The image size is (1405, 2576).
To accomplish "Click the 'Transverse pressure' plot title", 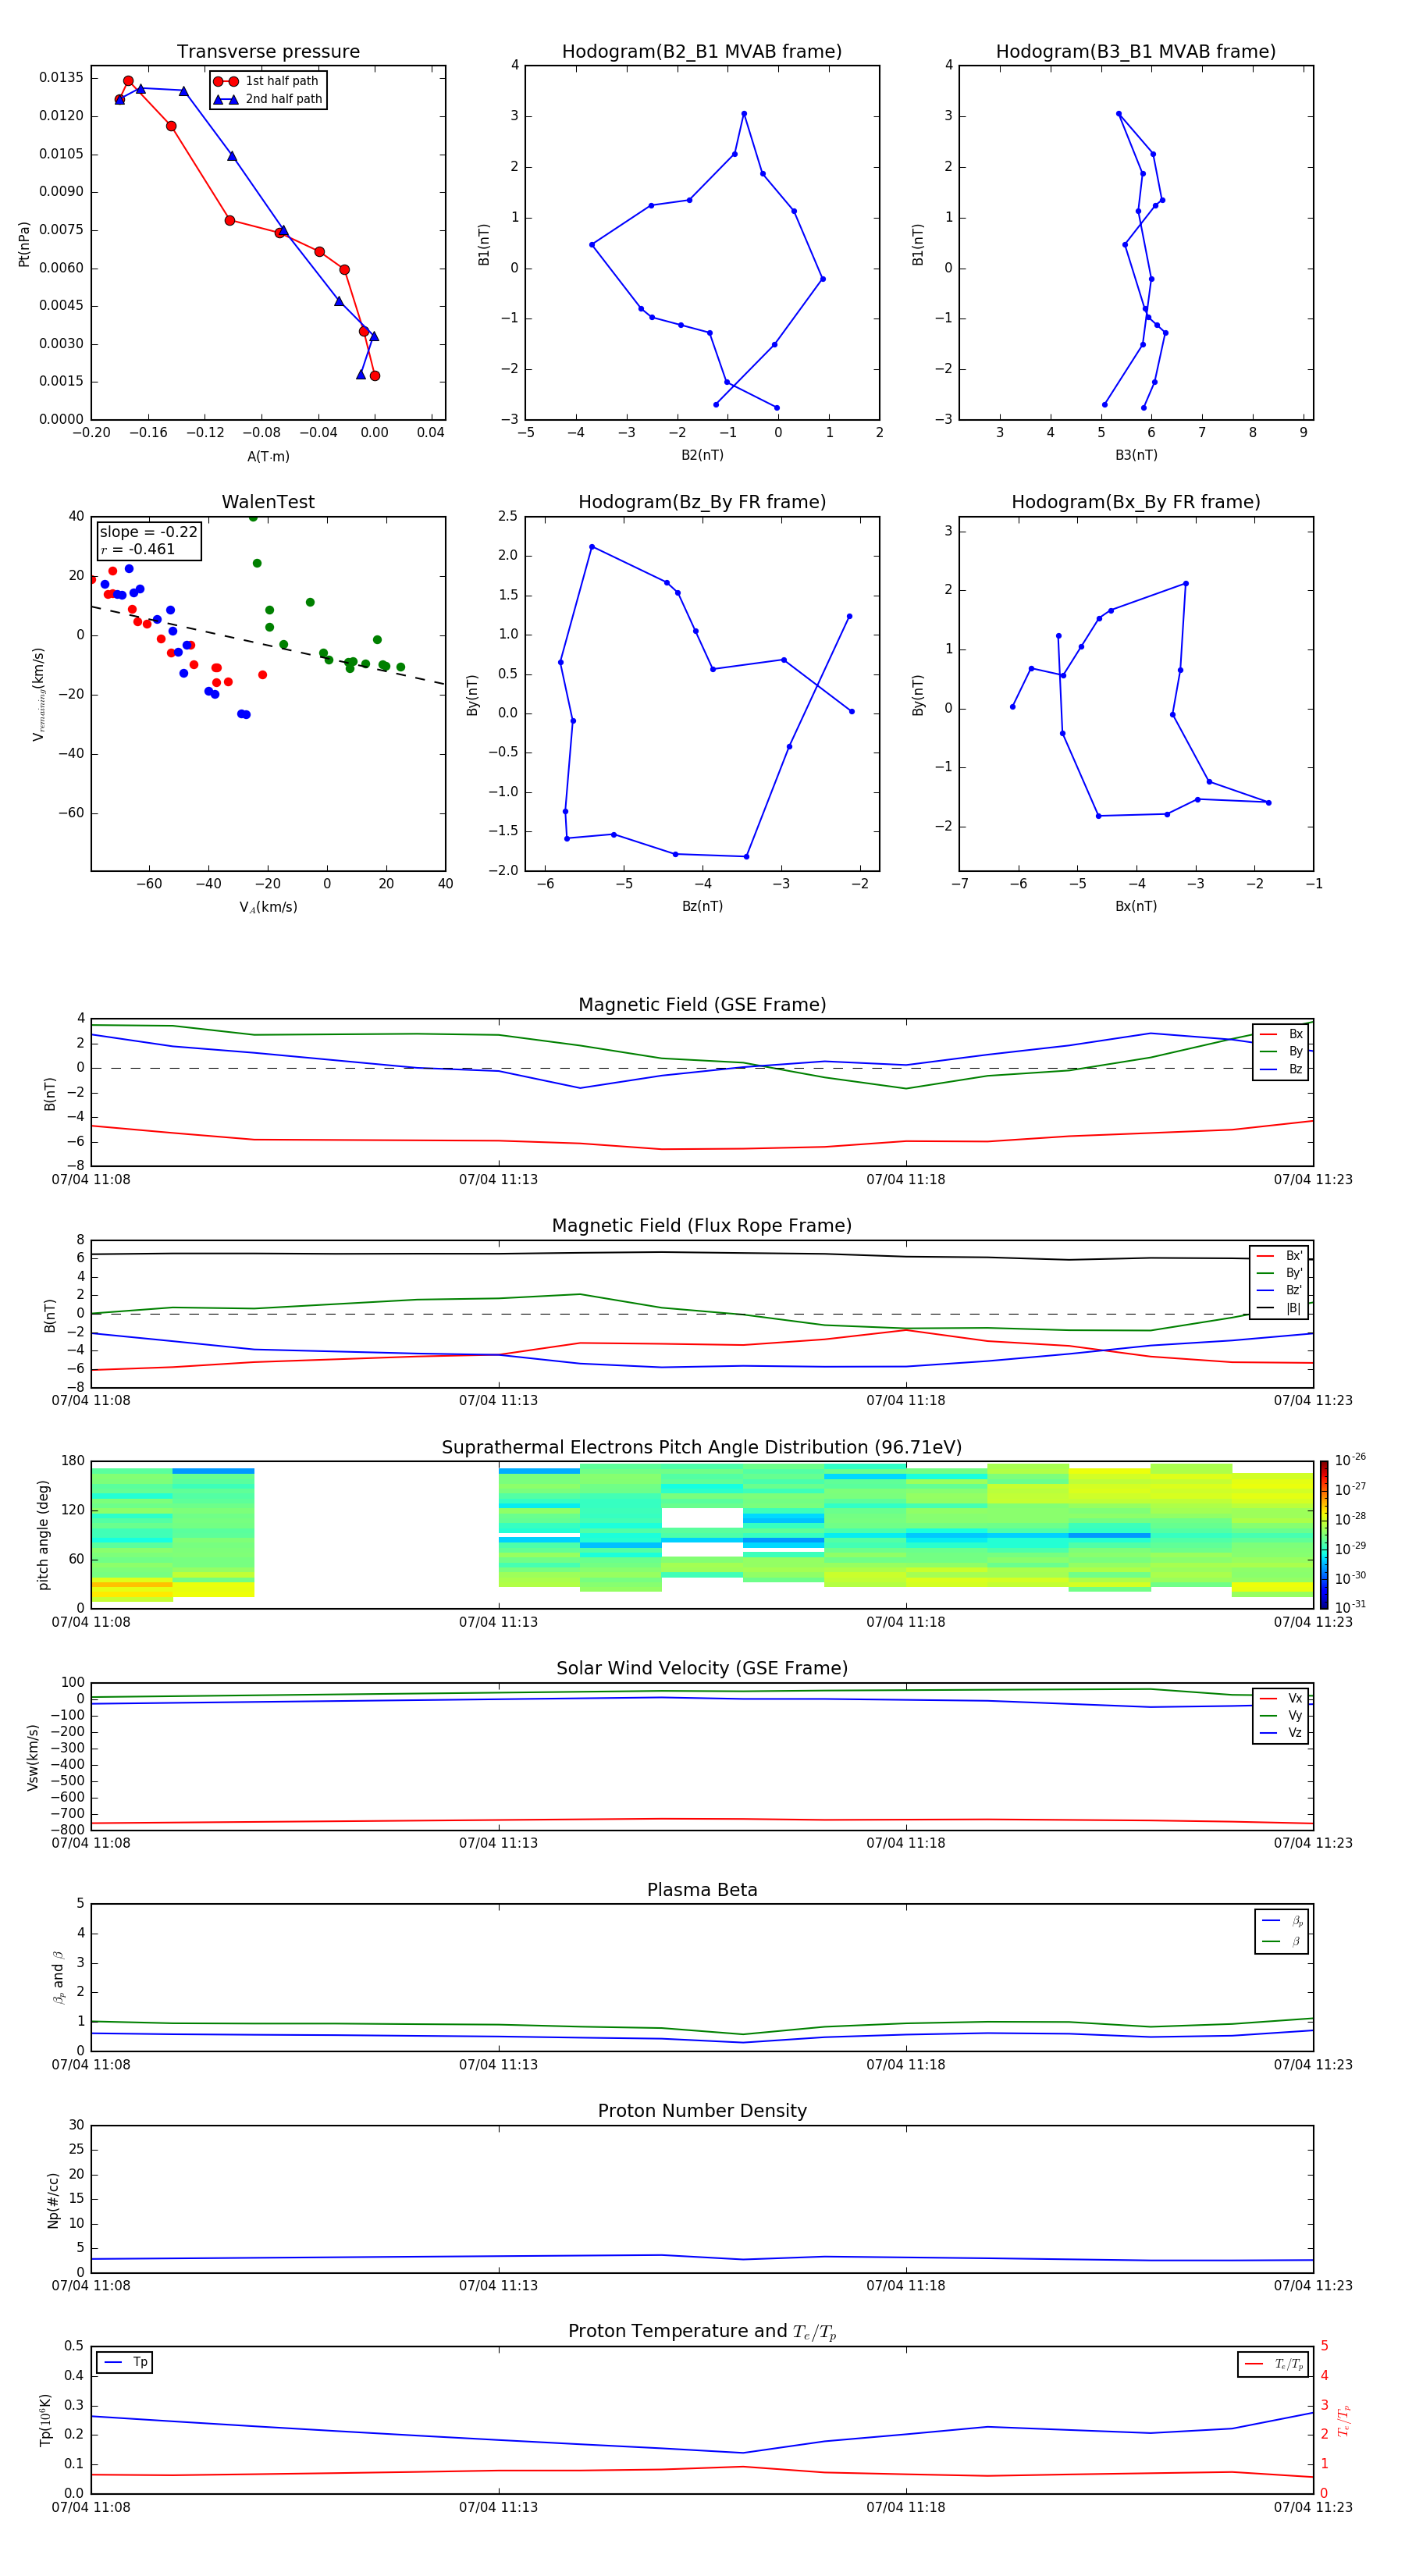I will [268, 51].
